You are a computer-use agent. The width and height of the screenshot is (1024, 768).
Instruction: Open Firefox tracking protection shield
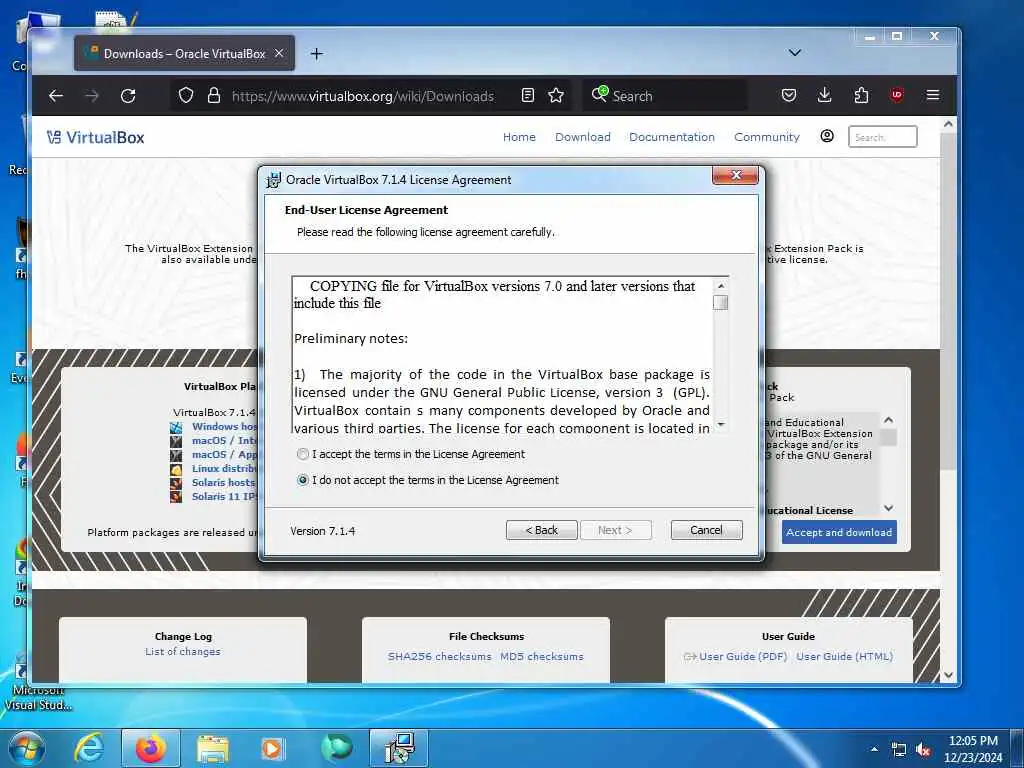tap(186, 95)
